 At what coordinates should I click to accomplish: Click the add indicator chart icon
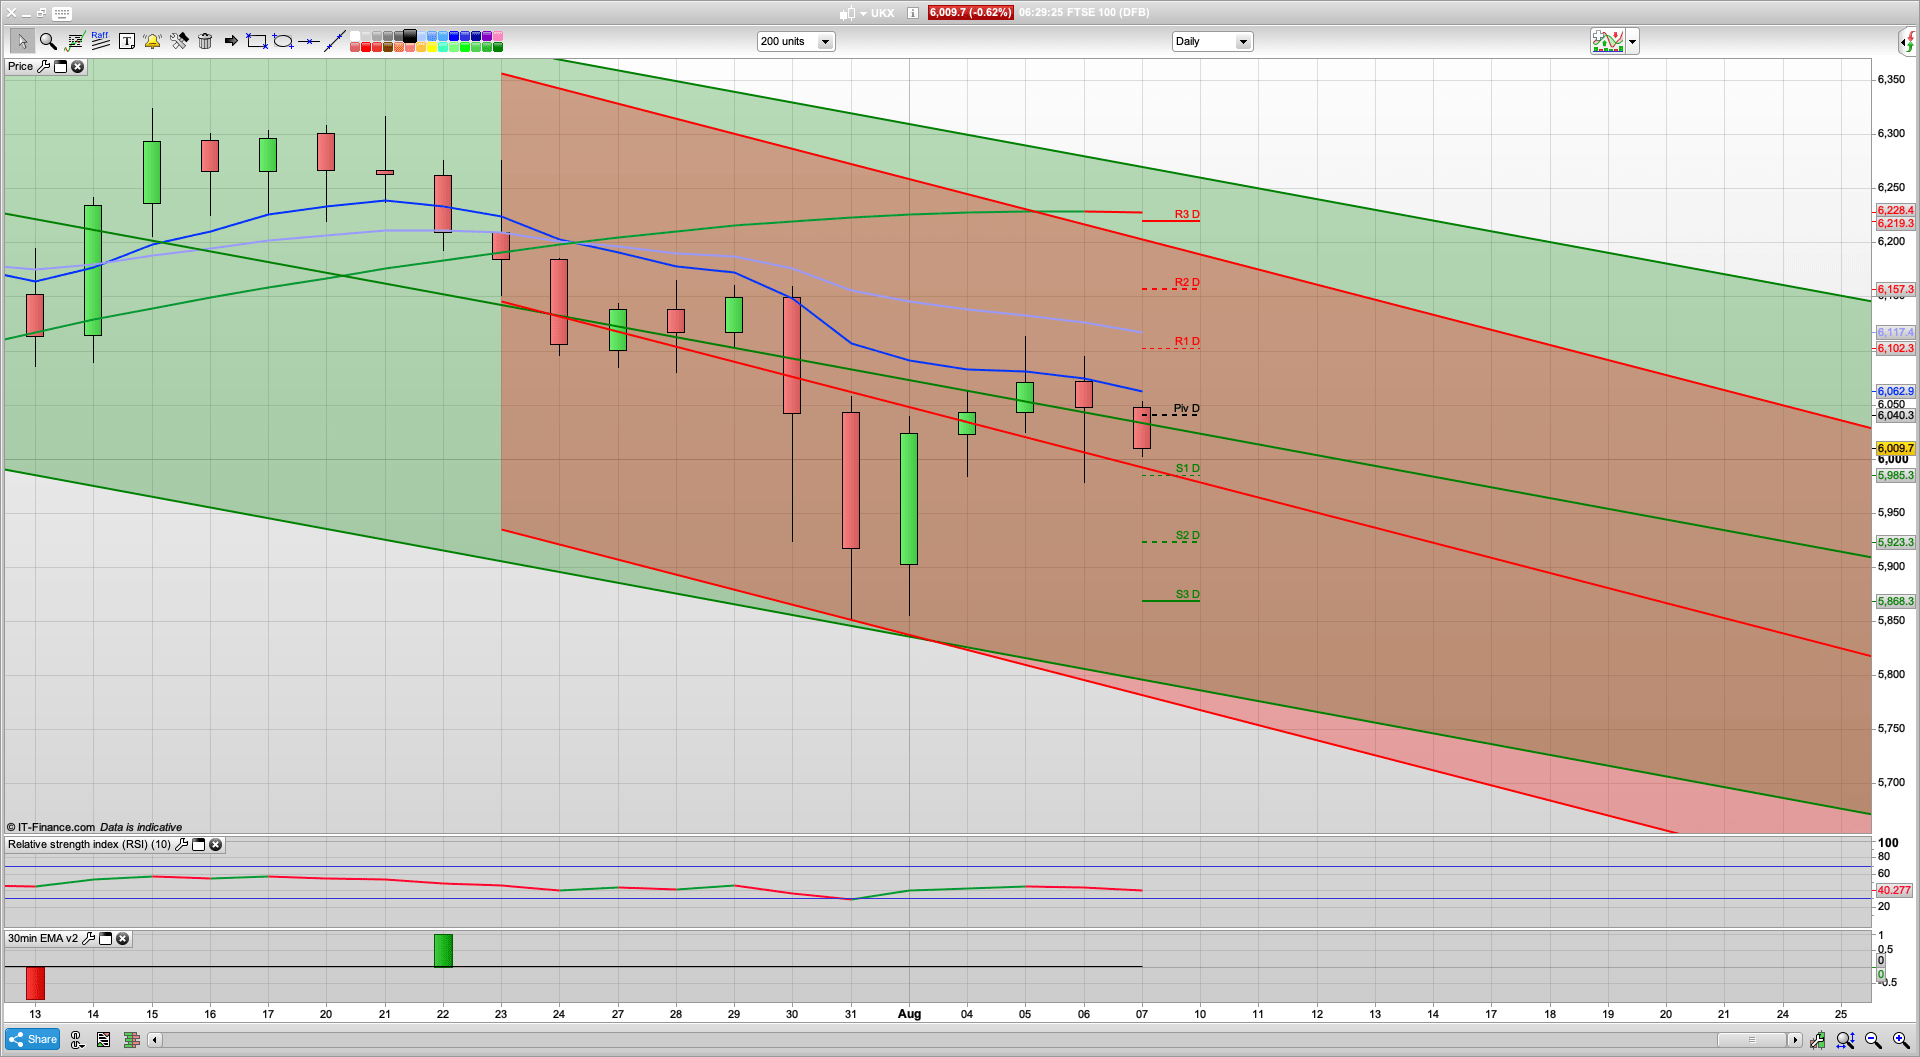(1608, 41)
